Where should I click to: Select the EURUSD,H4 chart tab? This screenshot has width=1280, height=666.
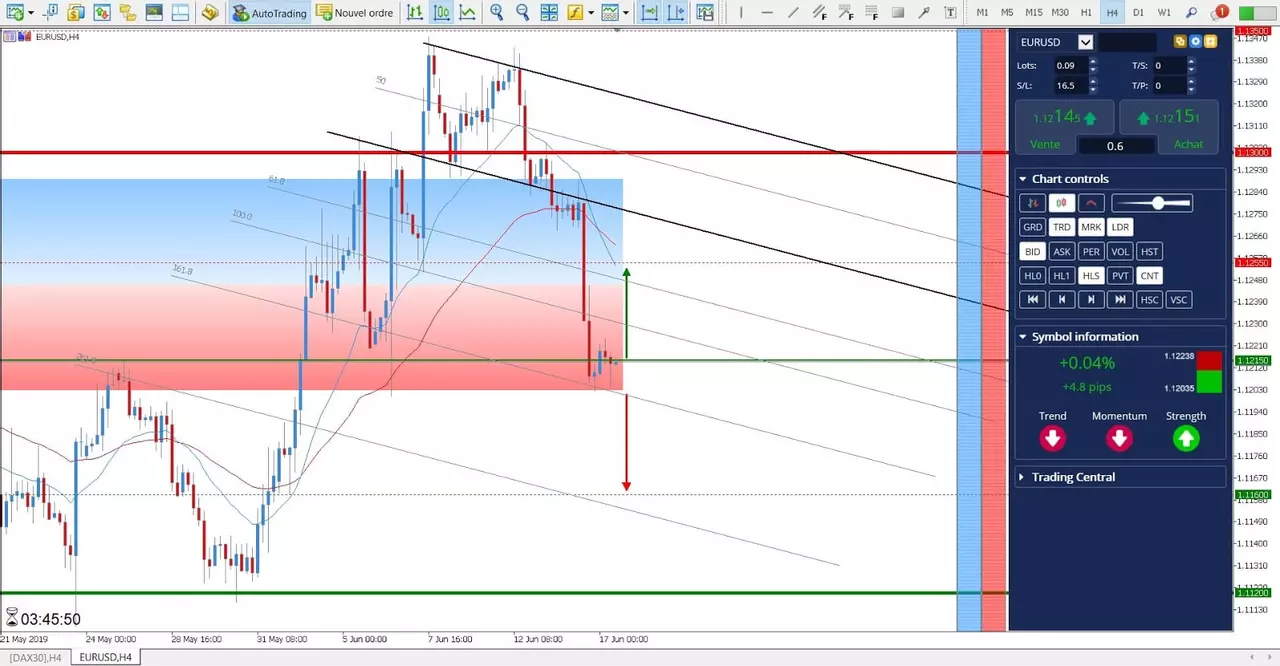(105, 657)
